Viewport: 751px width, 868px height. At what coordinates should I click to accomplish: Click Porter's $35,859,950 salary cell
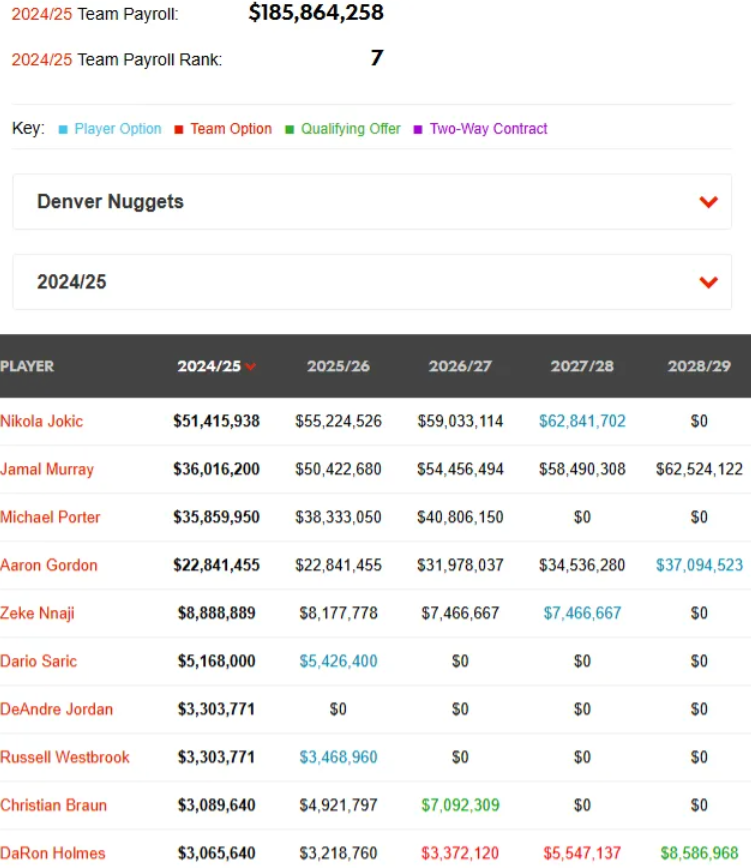coord(216,517)
